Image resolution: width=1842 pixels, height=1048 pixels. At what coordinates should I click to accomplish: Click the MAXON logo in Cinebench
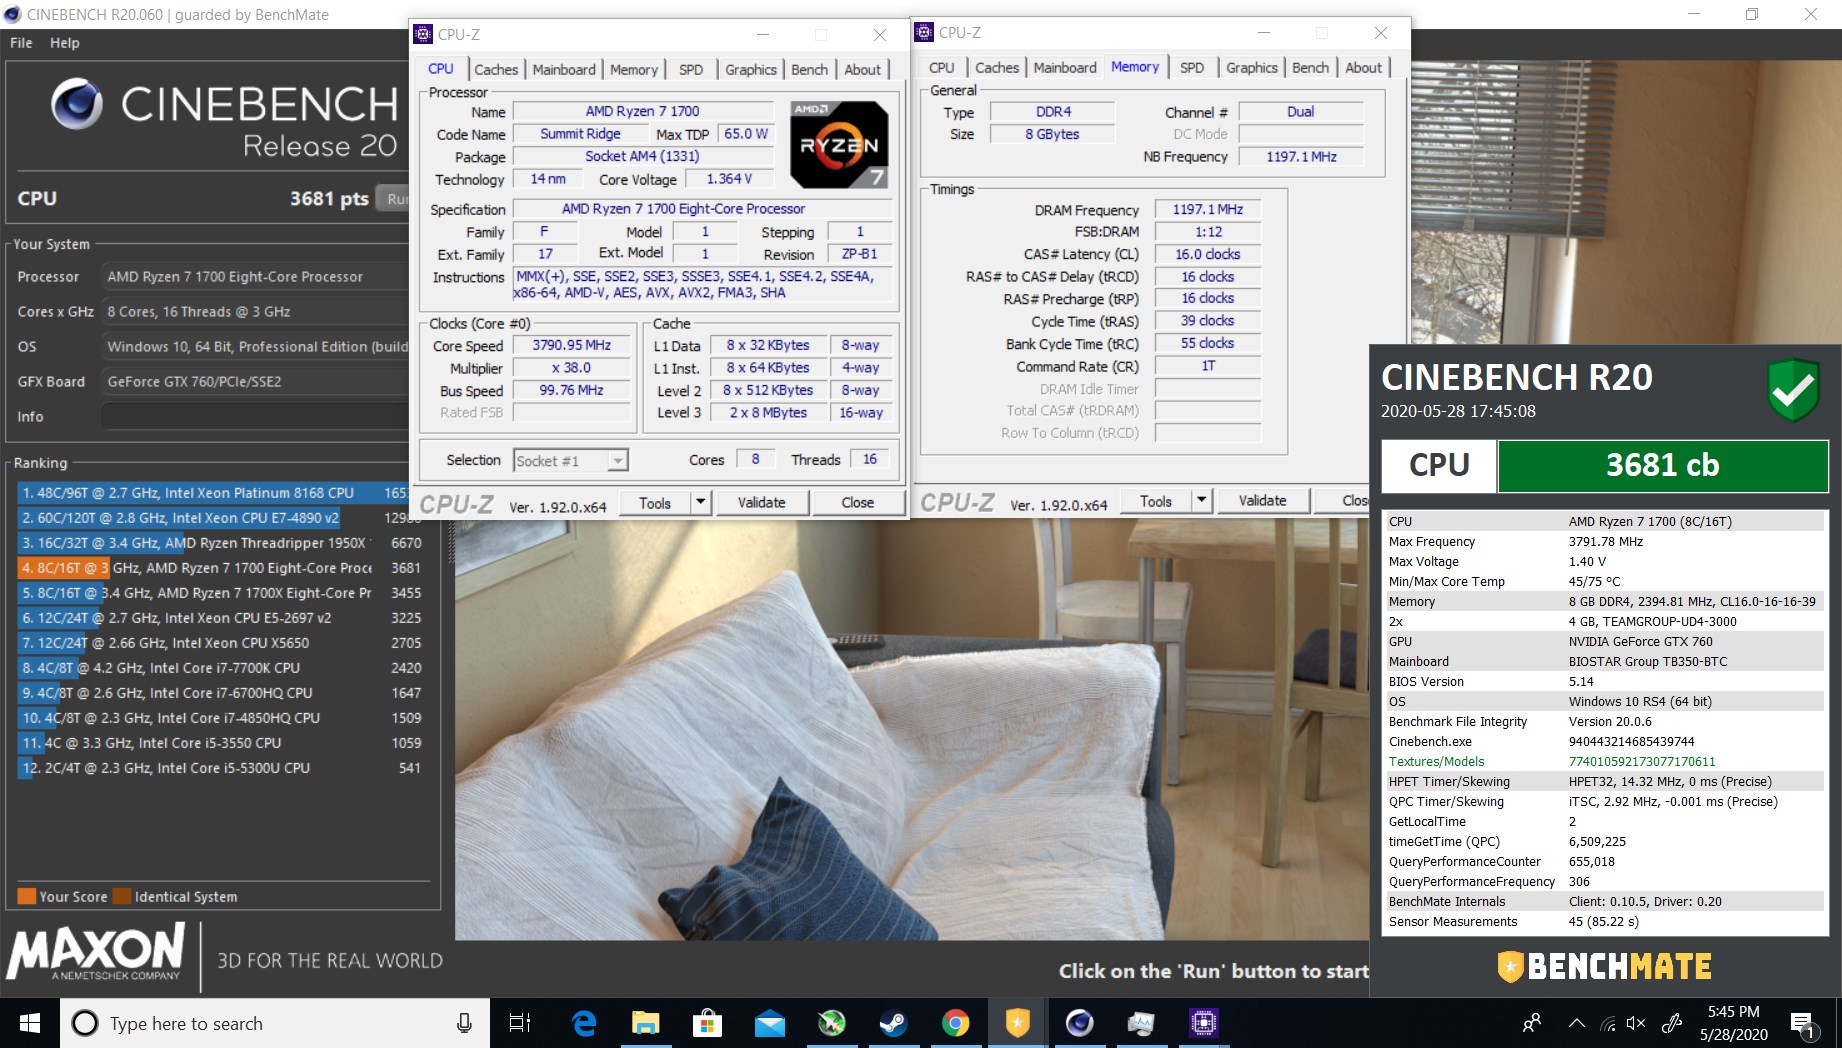coord(96,951)
